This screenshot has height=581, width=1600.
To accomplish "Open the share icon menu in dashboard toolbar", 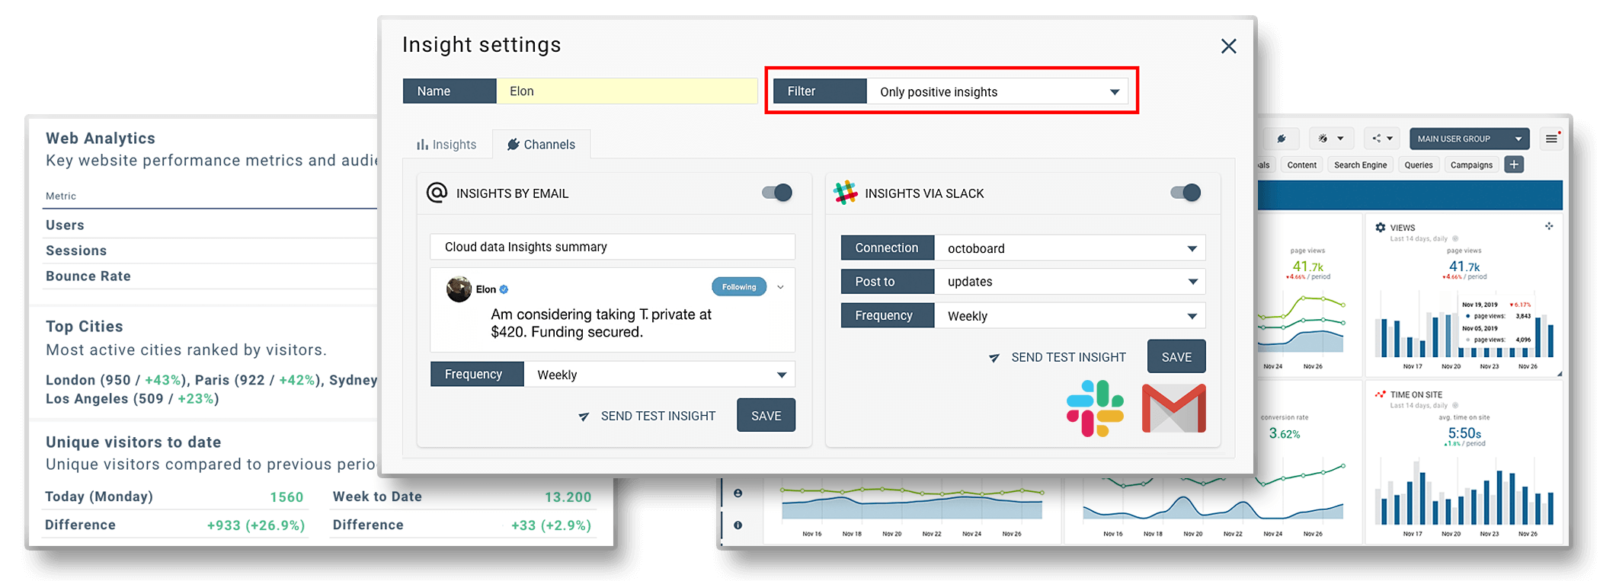I will pos(1382,139).
